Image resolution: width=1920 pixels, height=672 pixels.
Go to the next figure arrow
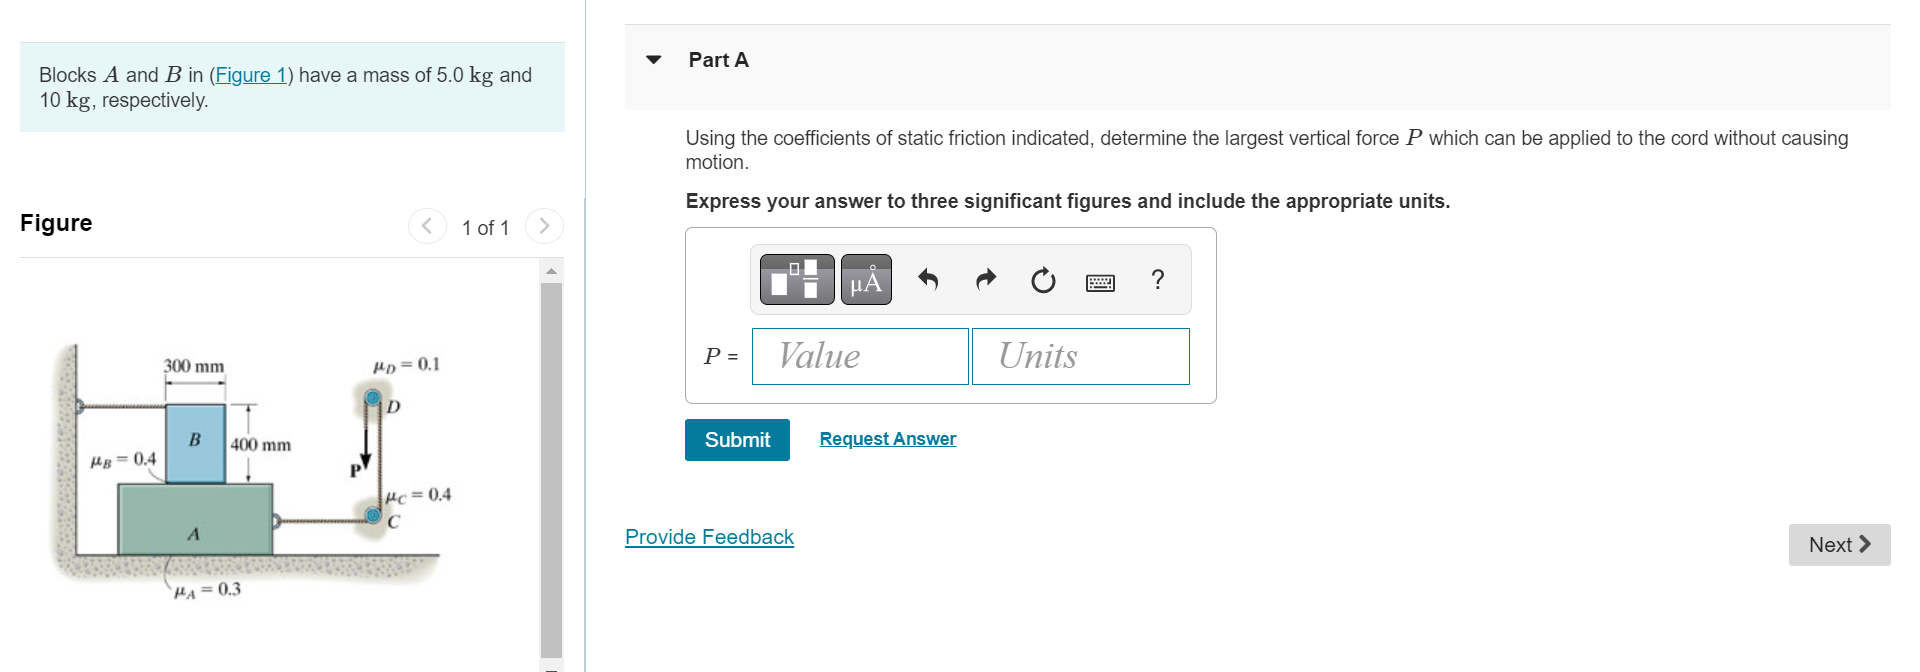pos(544,226)
